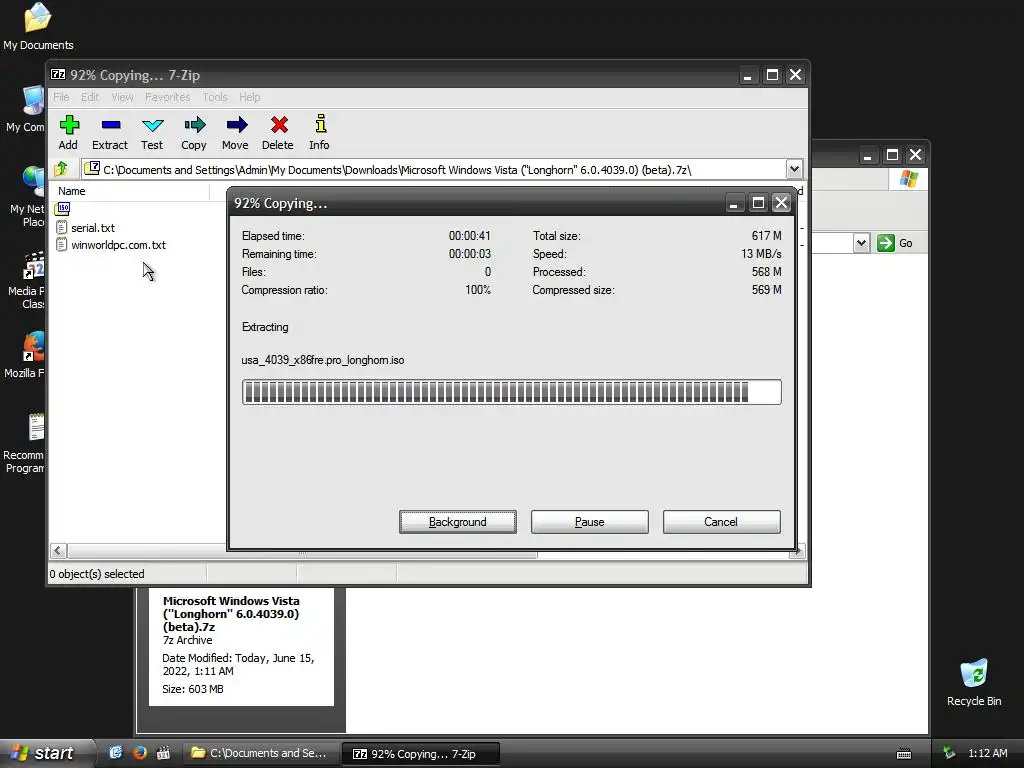Viewport: 1024px width, 768px height.
Task: Click the Windows flag logo in Explorer
Action: [x=908, y=178]
